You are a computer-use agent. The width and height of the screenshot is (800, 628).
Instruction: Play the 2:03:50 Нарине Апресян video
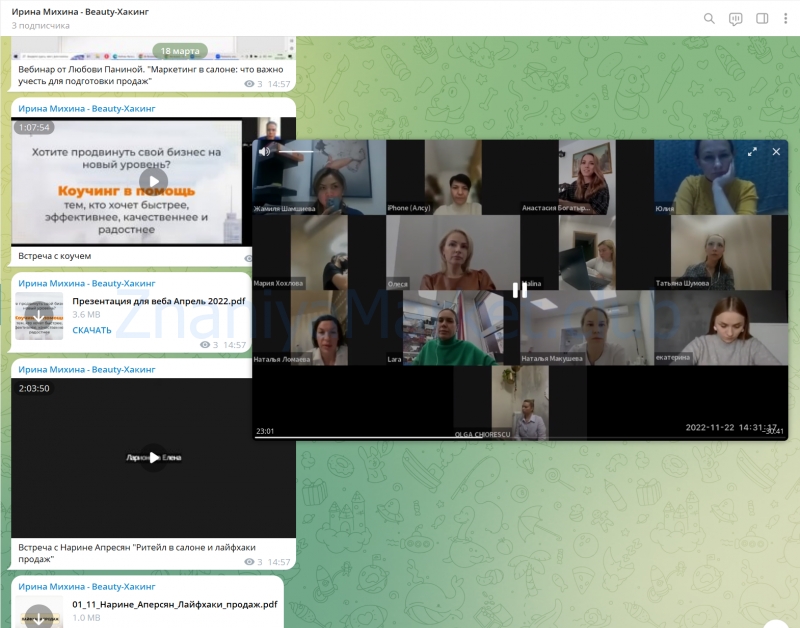[x=153, y=457]
